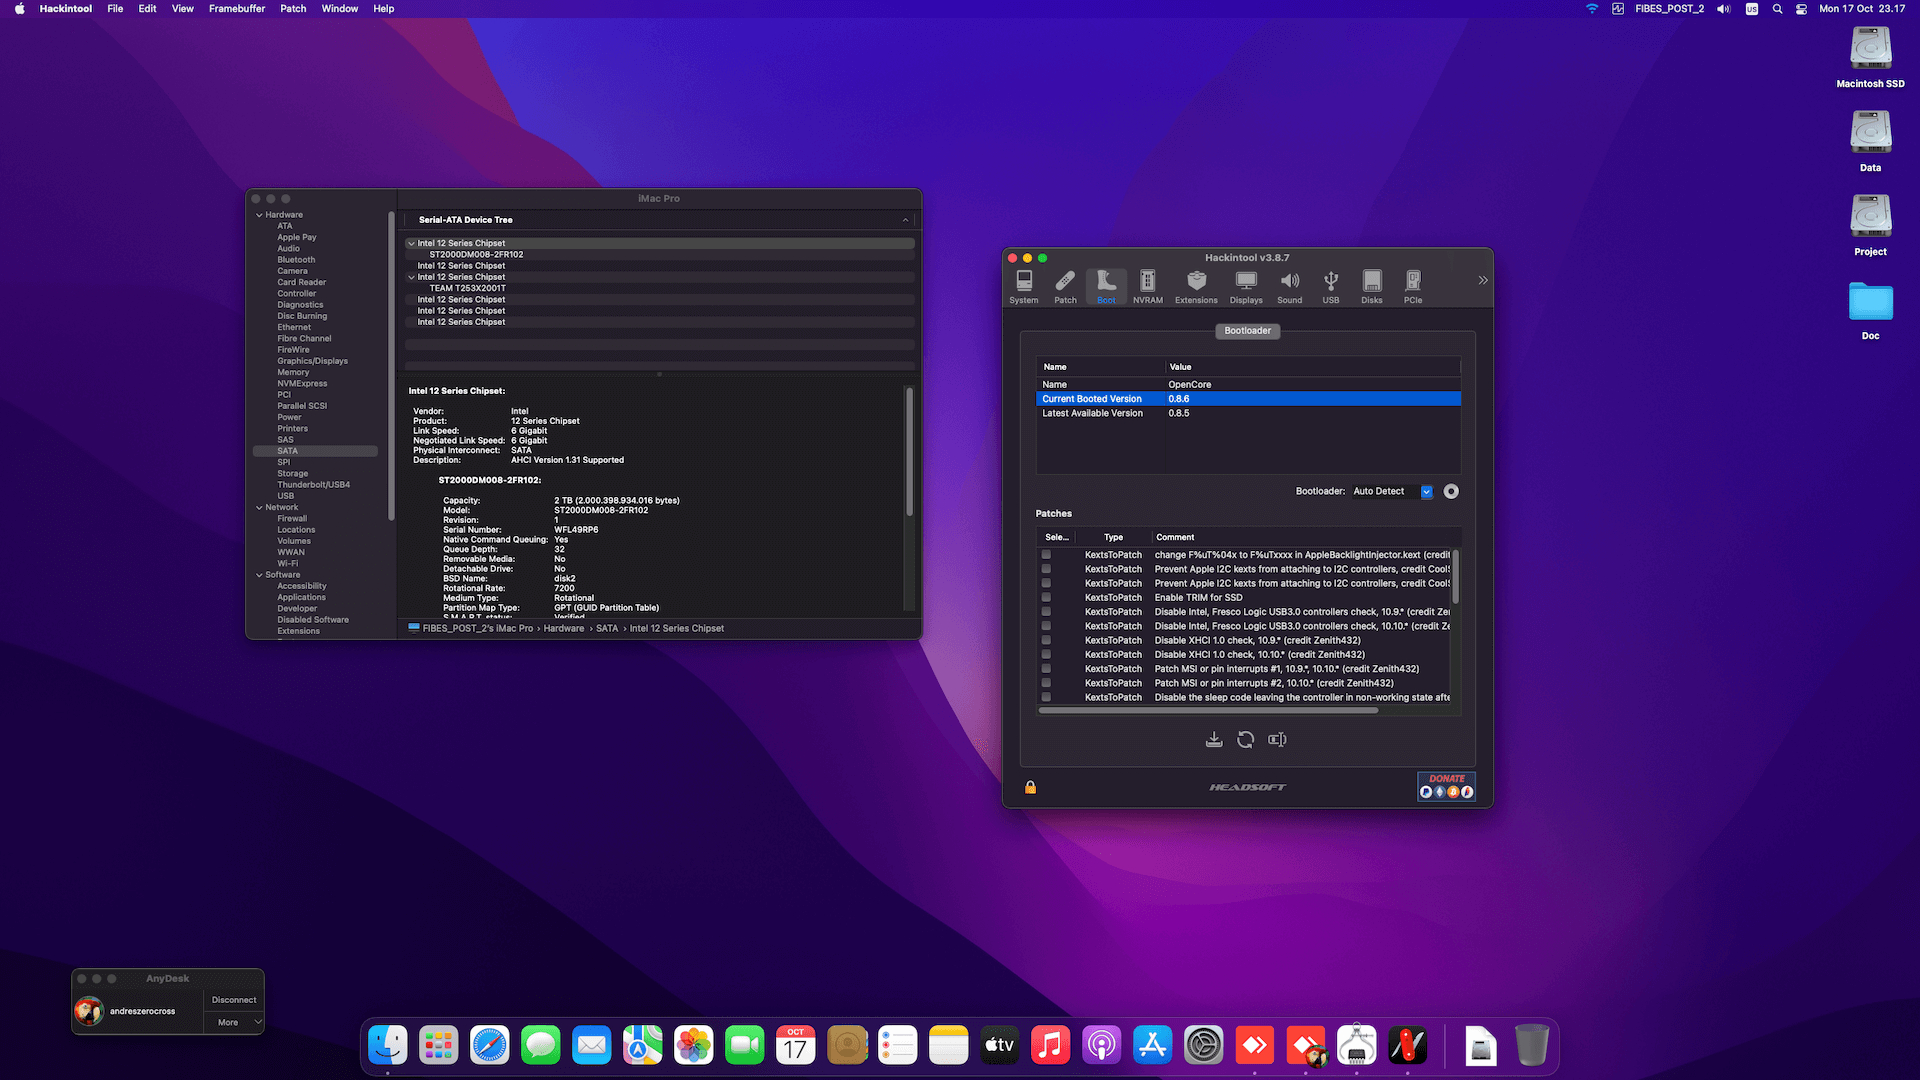Screen dimensions: 1920x1080
Task: Check Fresco Logic USB3.0 check 10.10.* patch
Action: (x=1046, y=627)
